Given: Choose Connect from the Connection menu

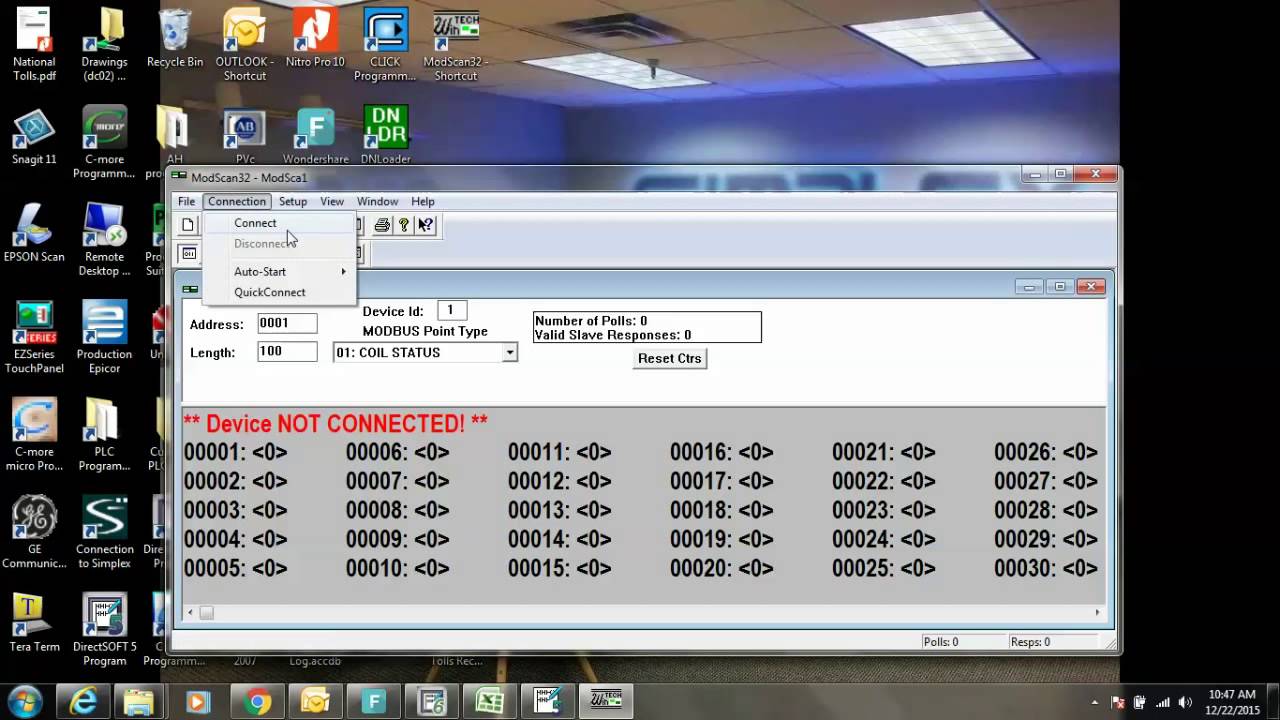Looking at the screenshot, I should click(x=279, y=223).
